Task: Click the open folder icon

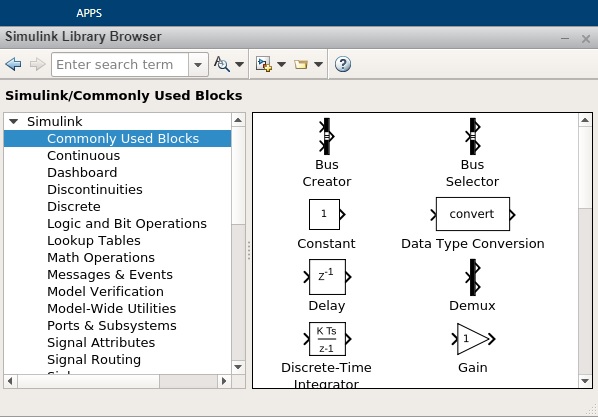Action: click(x=301, y=64)
